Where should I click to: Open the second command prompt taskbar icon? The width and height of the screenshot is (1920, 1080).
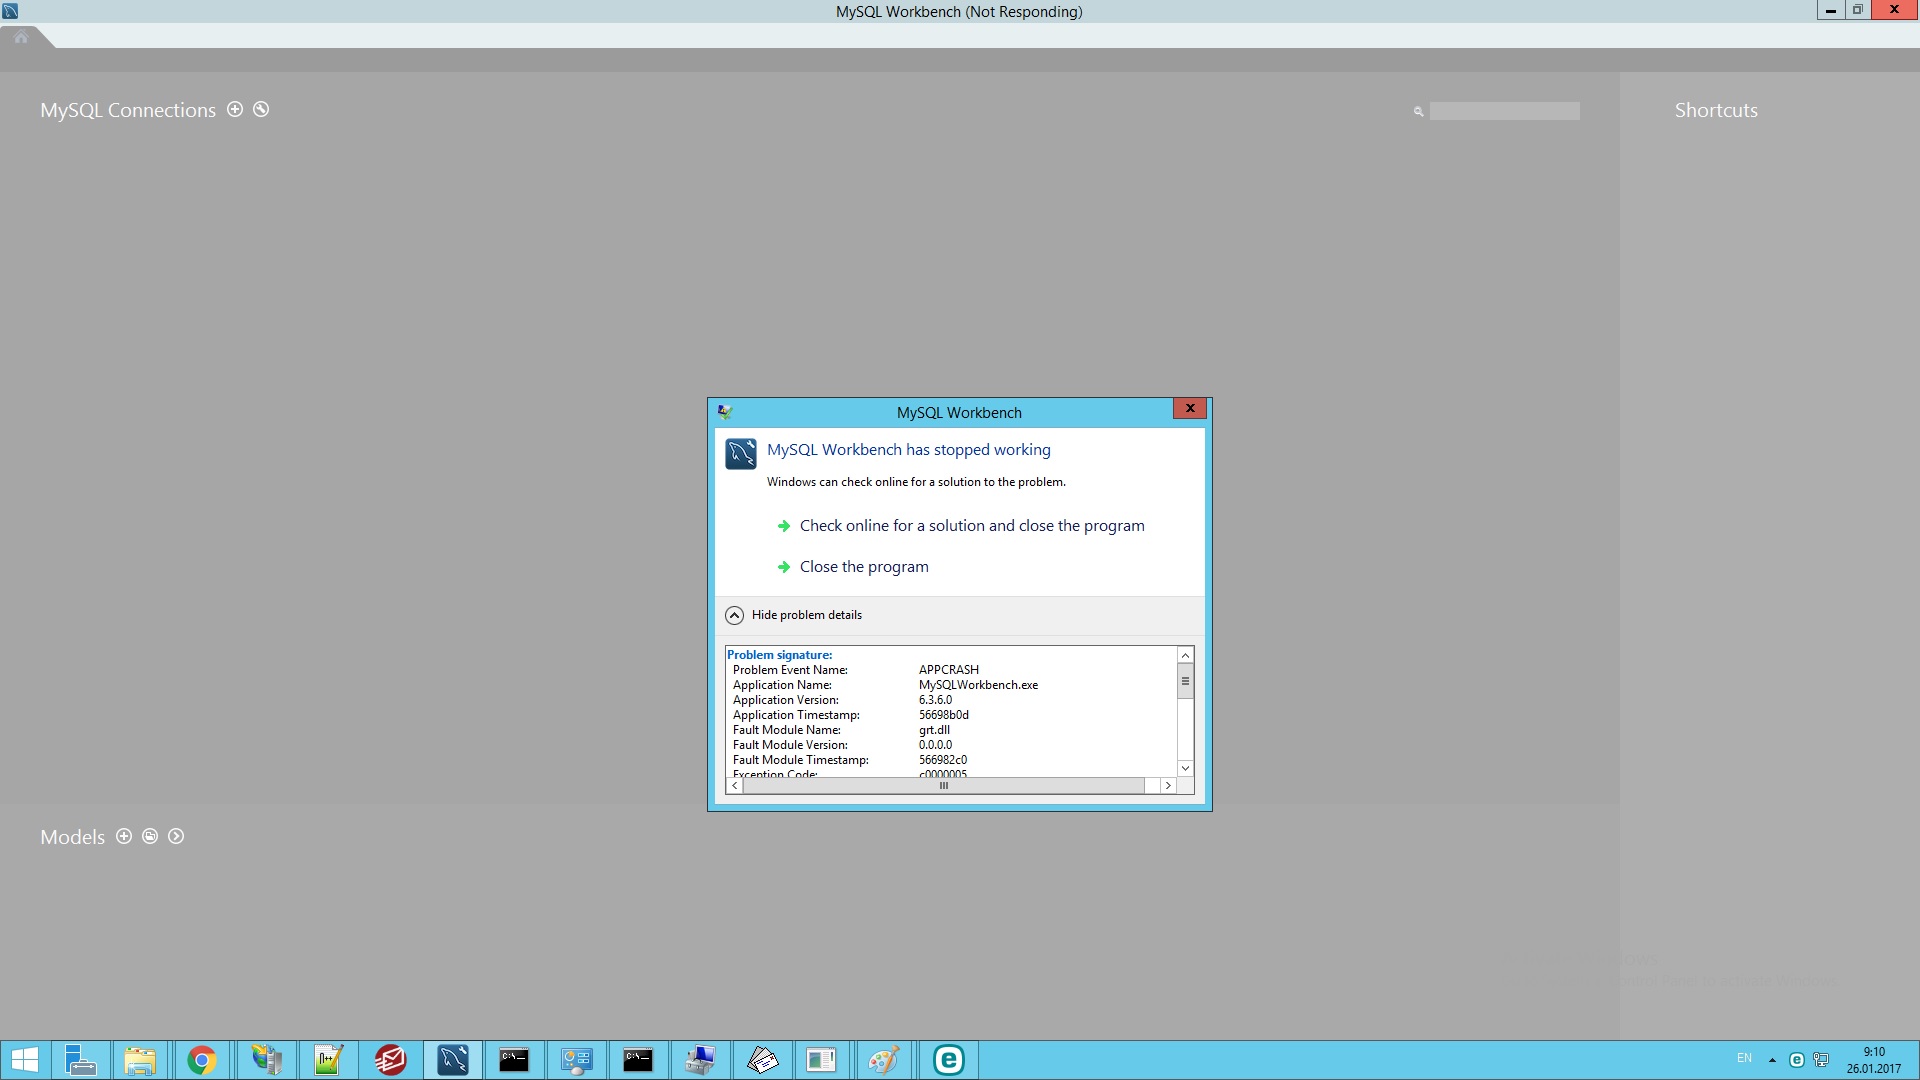coord(638,1060)
